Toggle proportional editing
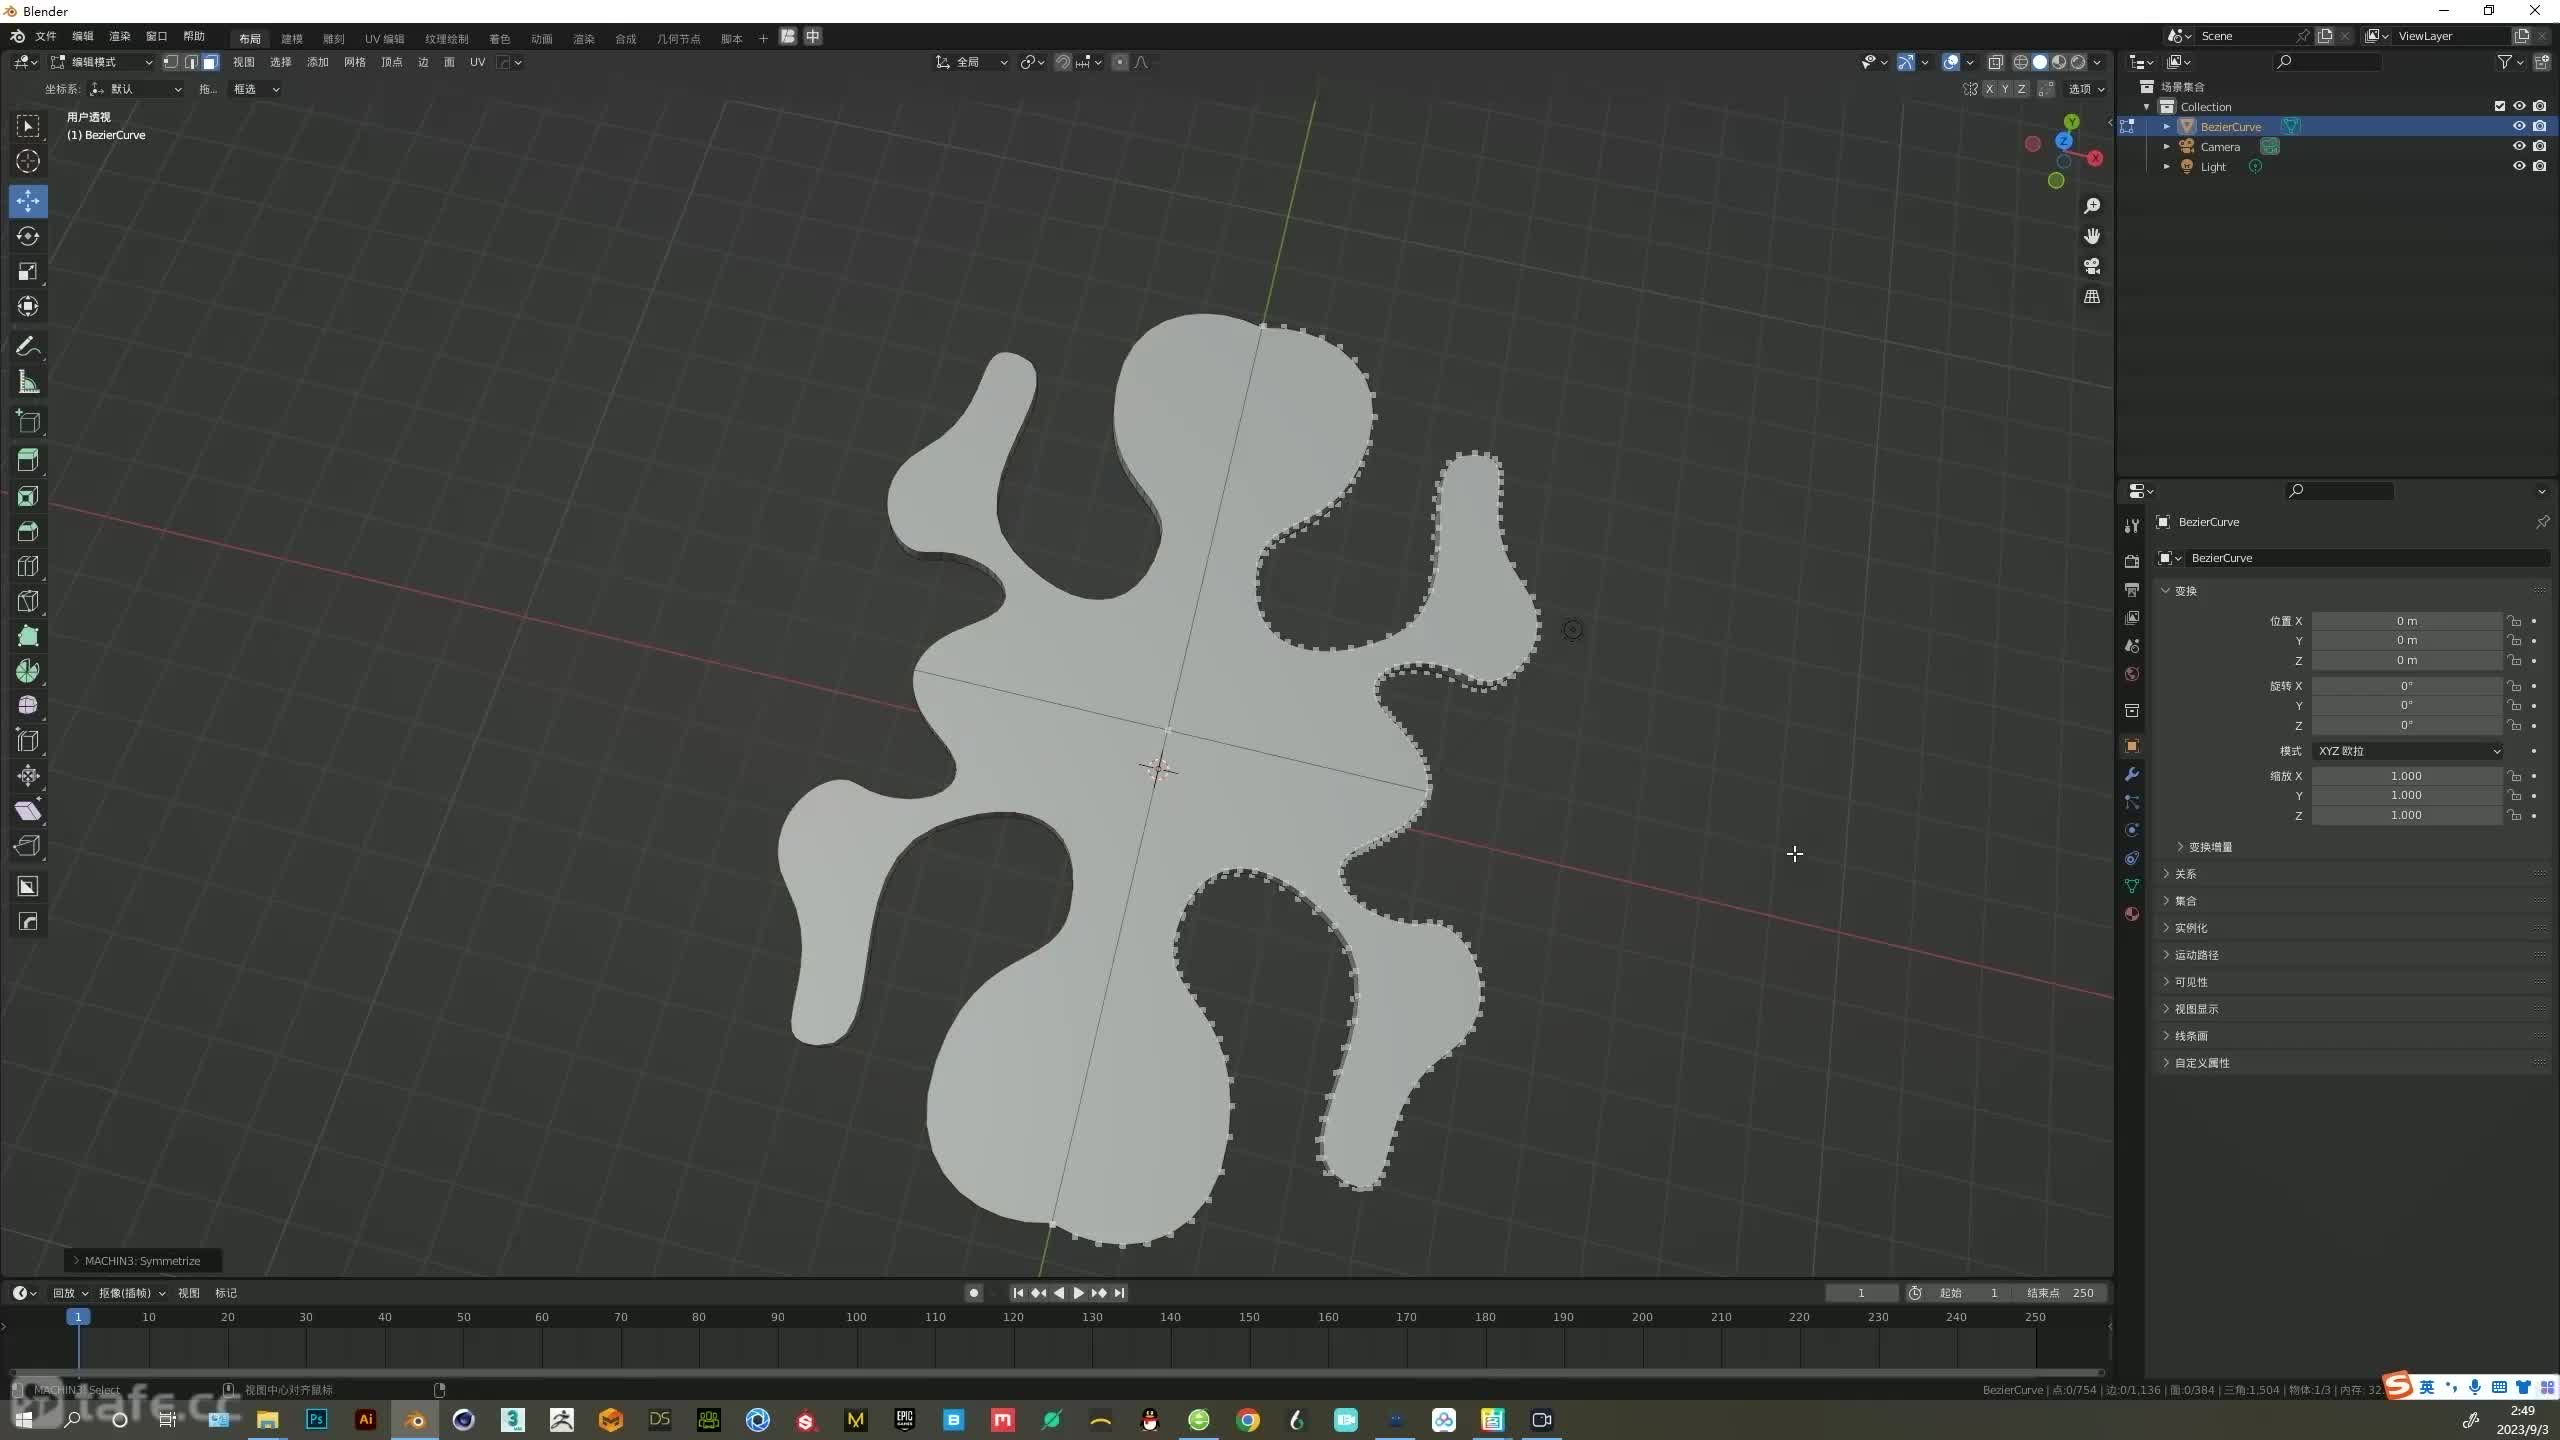Image resolution: width=2560 pixels, height=1440 pixels. point(1120,62)
